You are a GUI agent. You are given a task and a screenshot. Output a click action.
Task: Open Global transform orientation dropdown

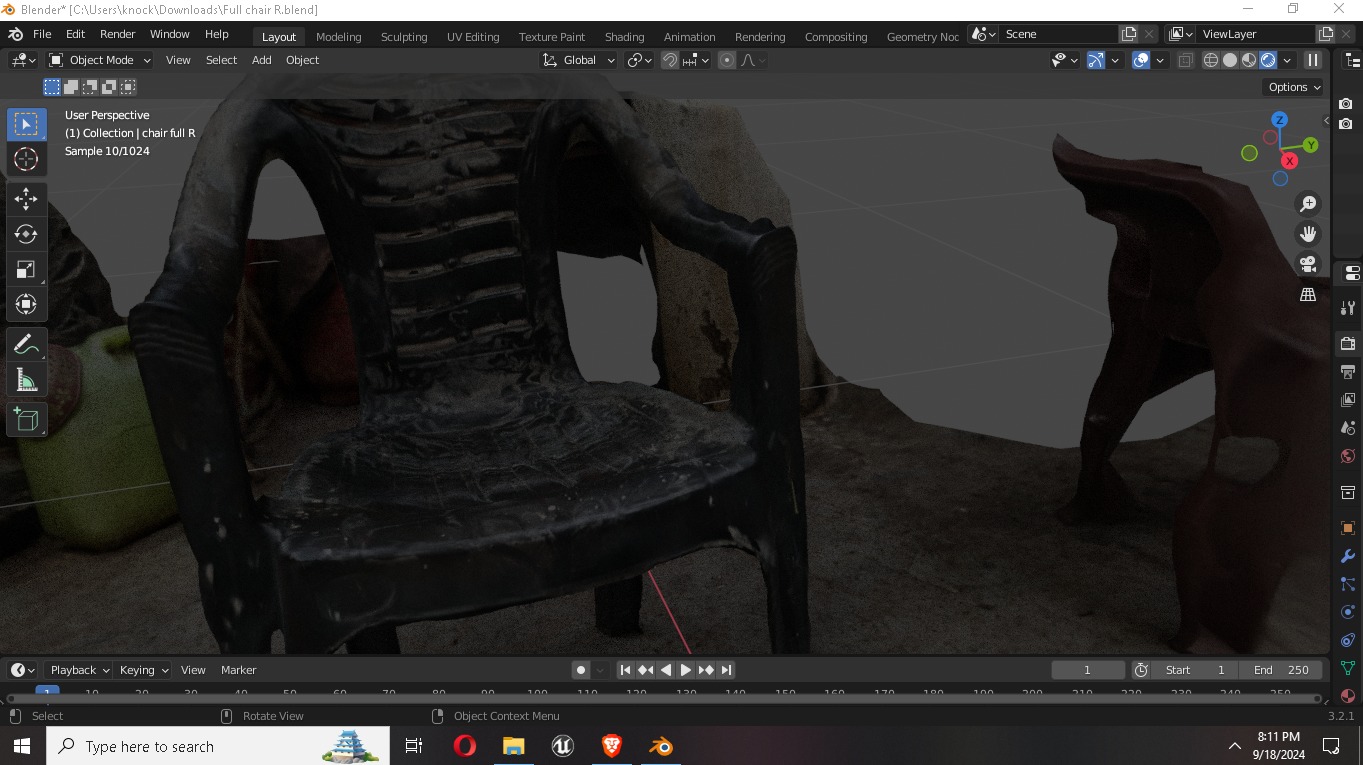pos(579,60)
